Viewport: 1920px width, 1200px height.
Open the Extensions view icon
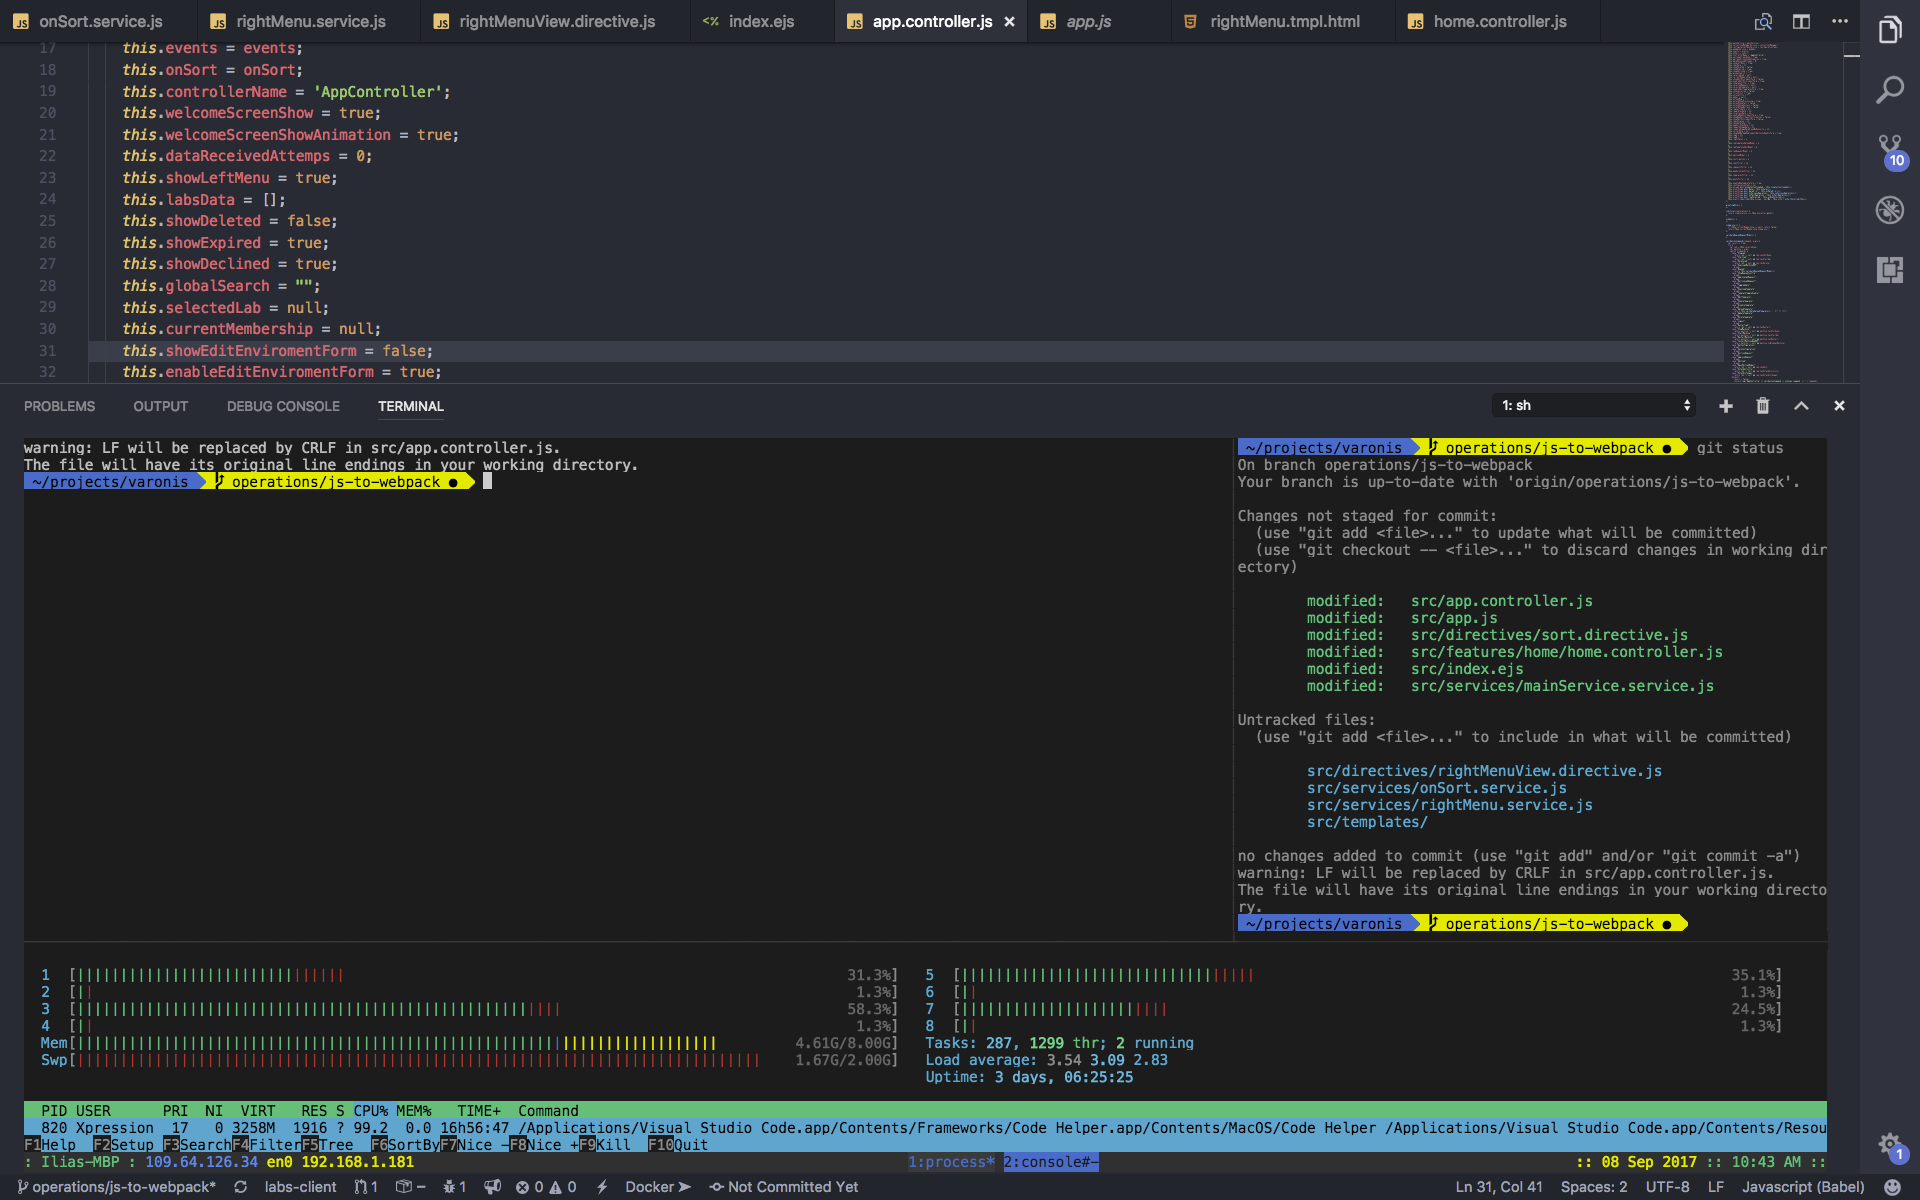[x=1889, y=270]
